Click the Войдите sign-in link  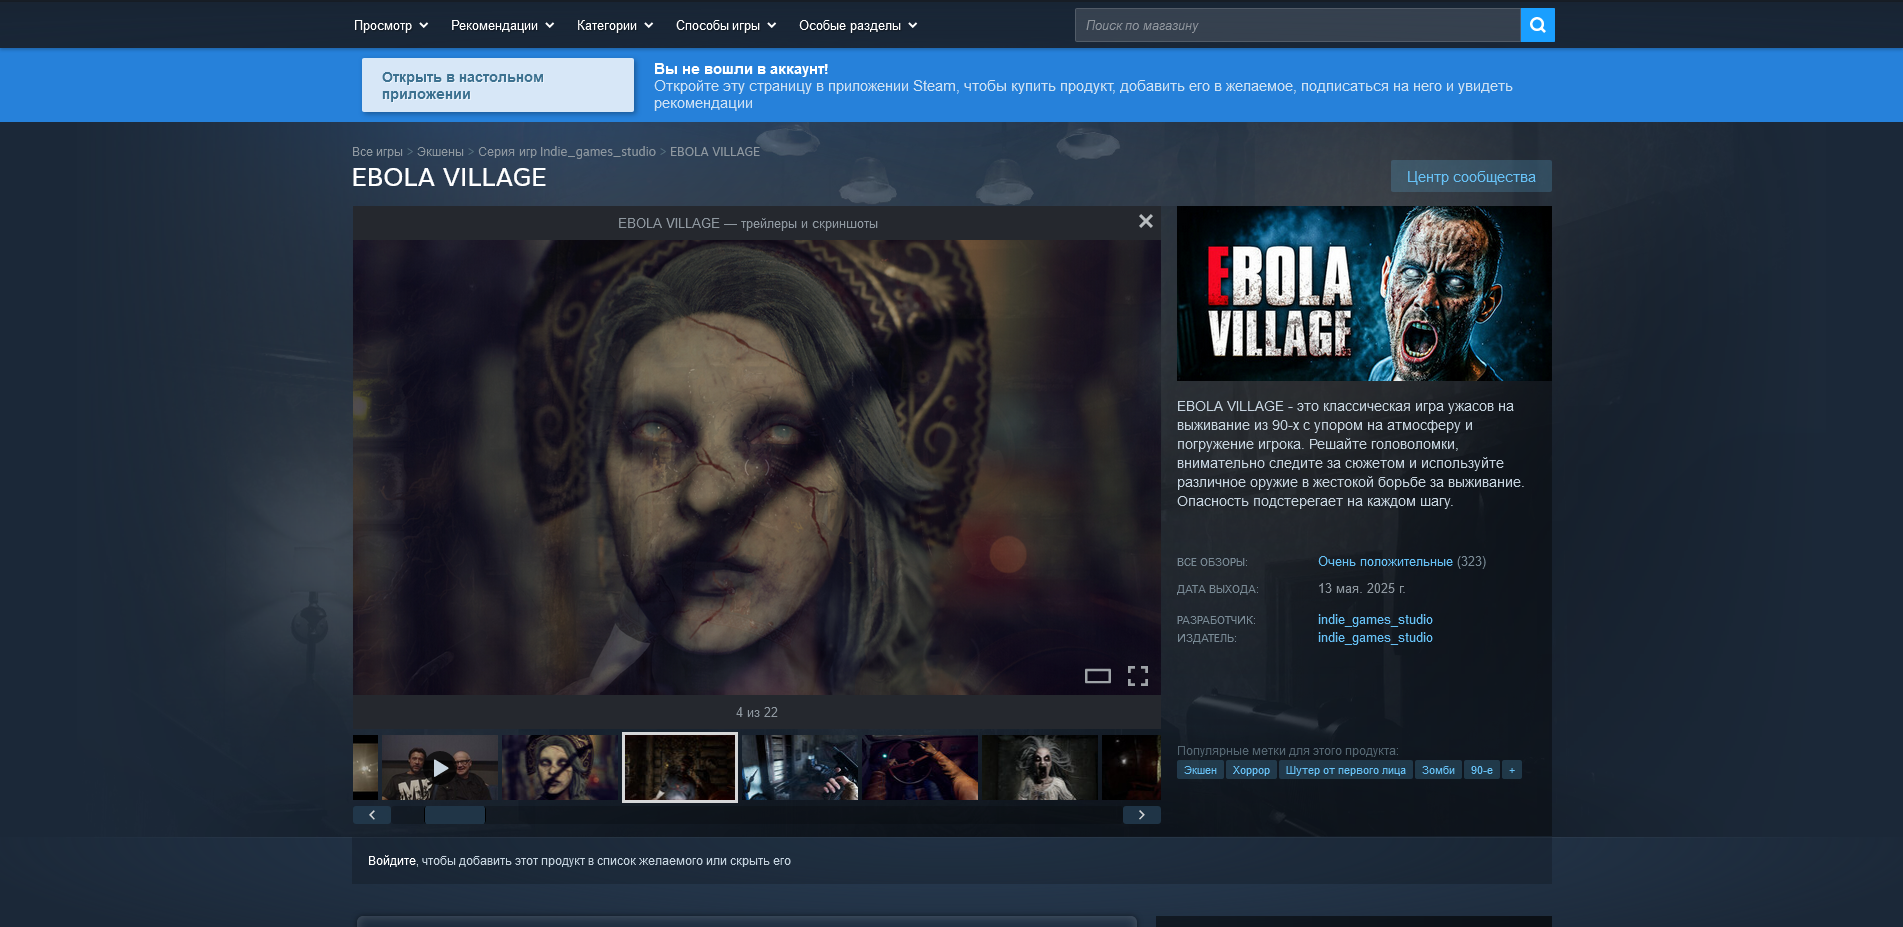pos(392,861)
